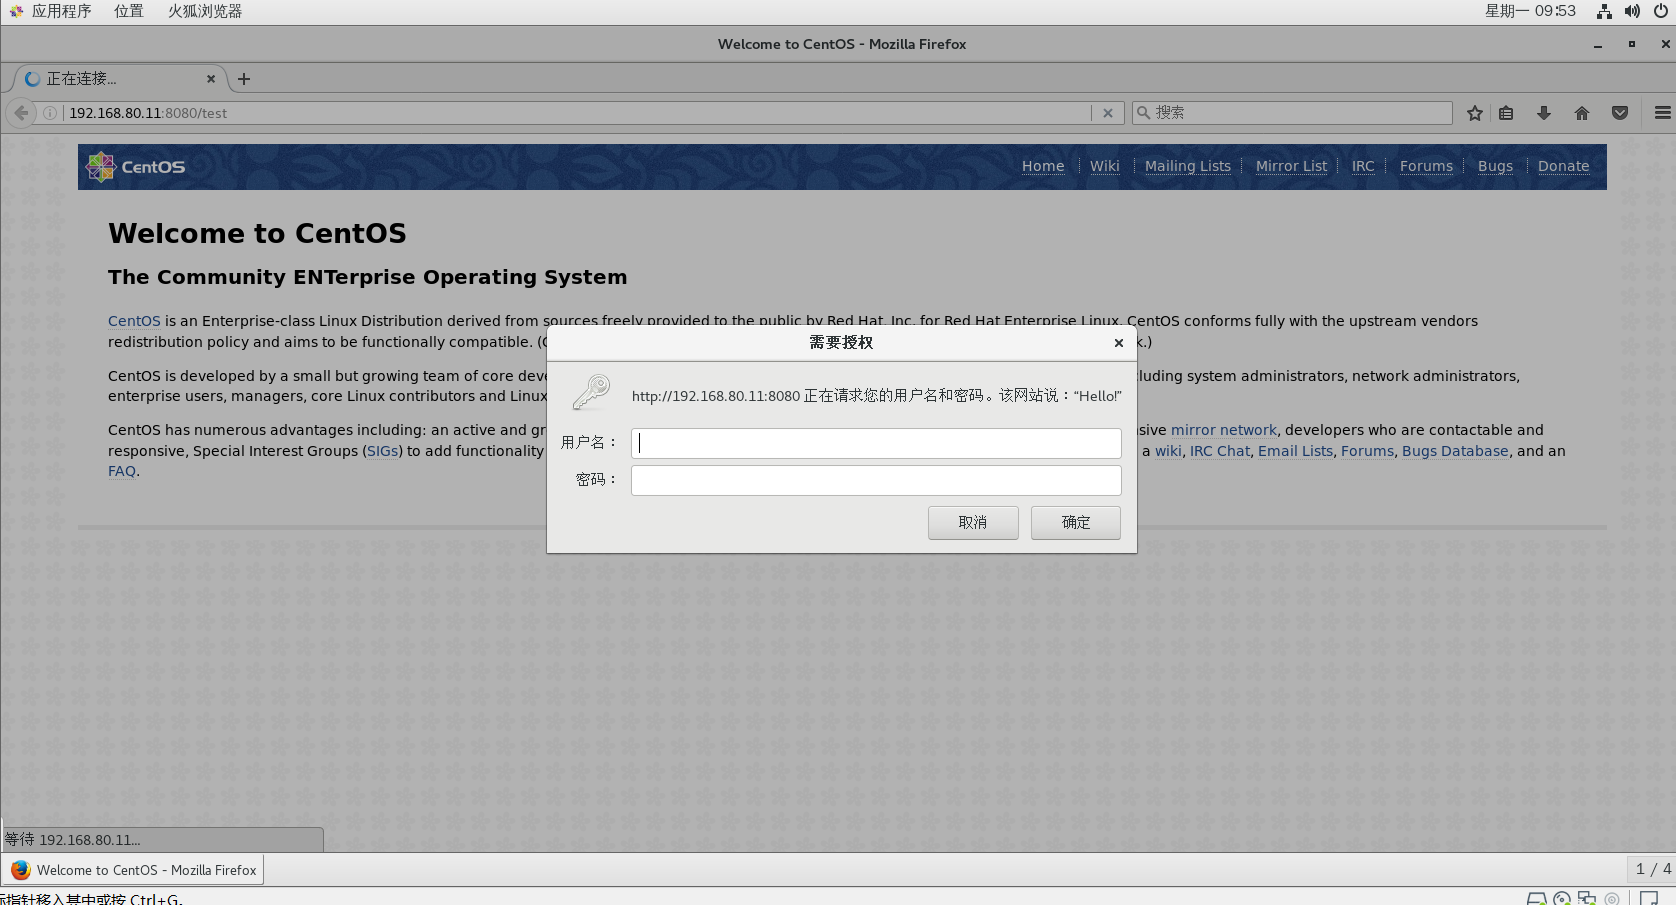The image size is (1676, 905).
Task: Open the Donate header link
Action: [1564, 166]
